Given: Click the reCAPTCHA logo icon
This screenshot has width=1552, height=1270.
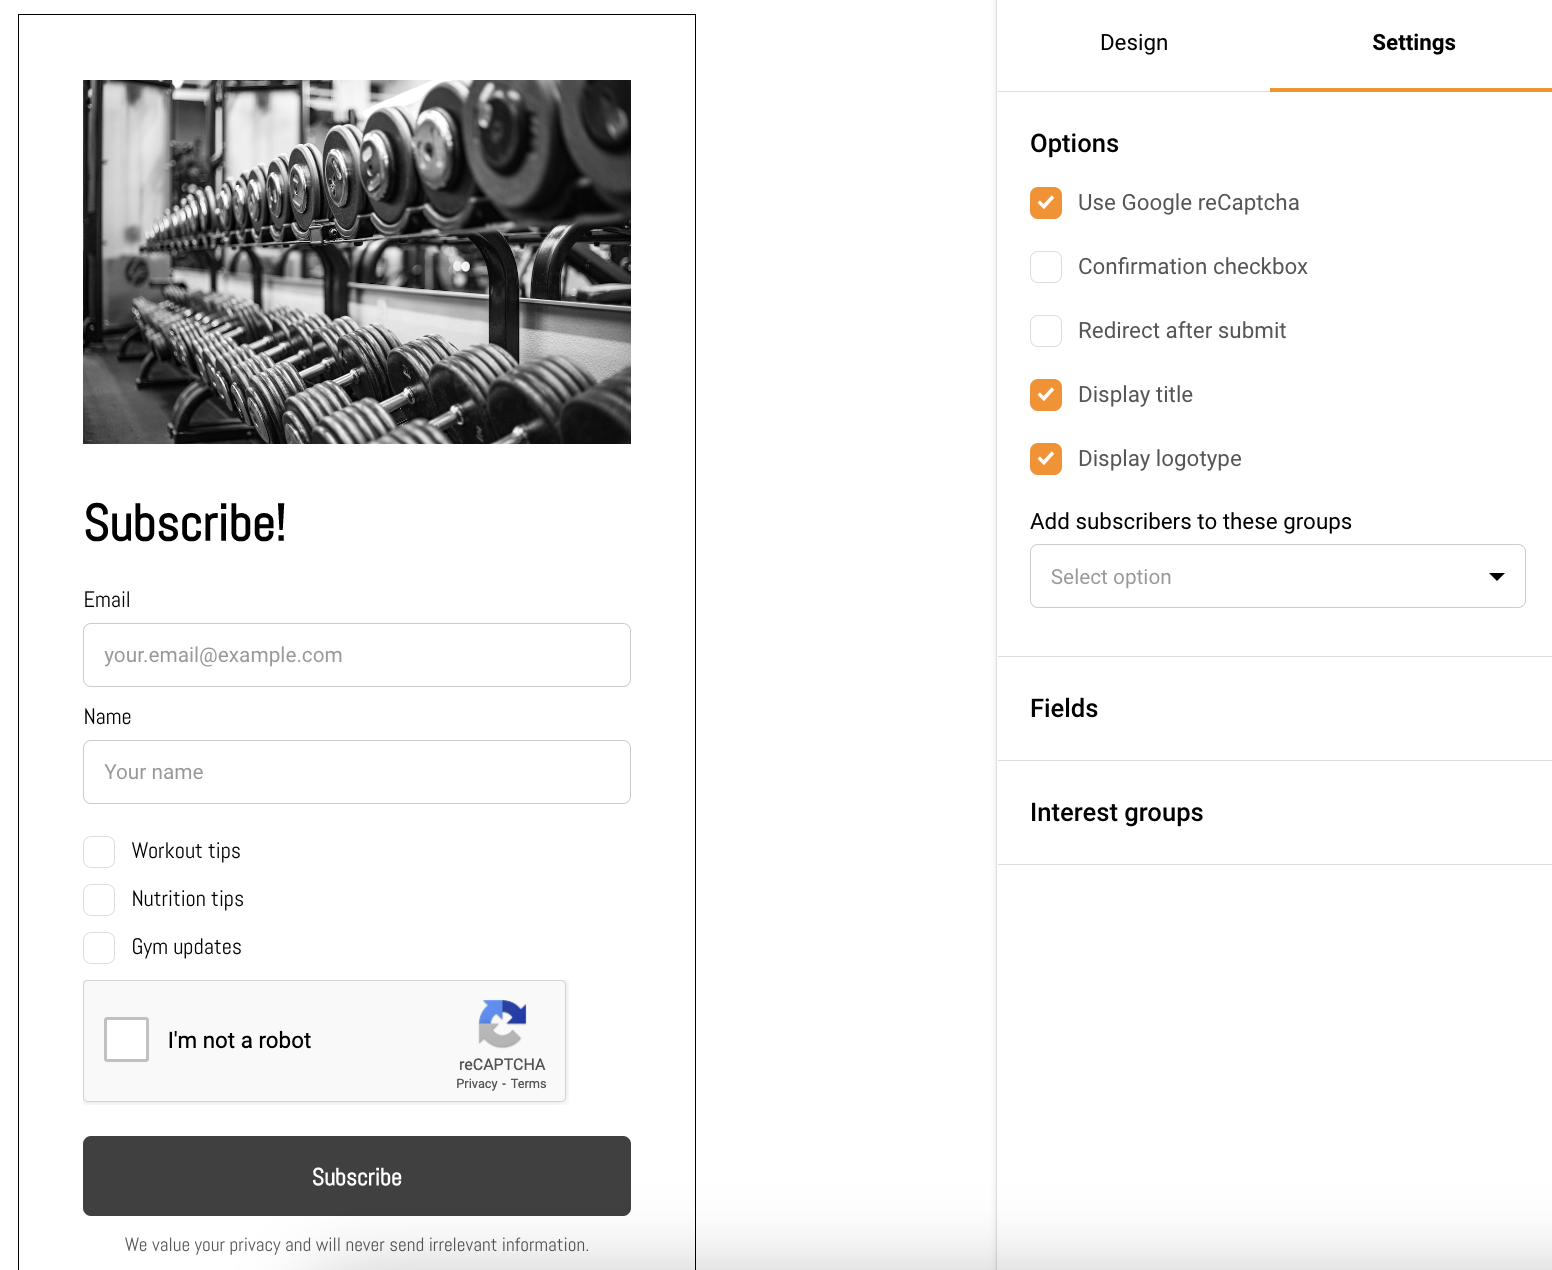Looking at the screenshot, I should click(x=502, y=1024).
